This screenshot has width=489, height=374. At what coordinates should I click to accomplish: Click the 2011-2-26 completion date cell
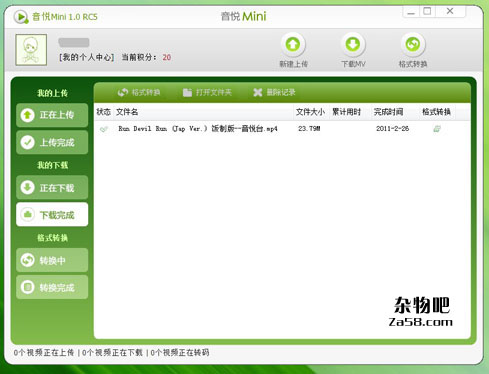[392, 129]
